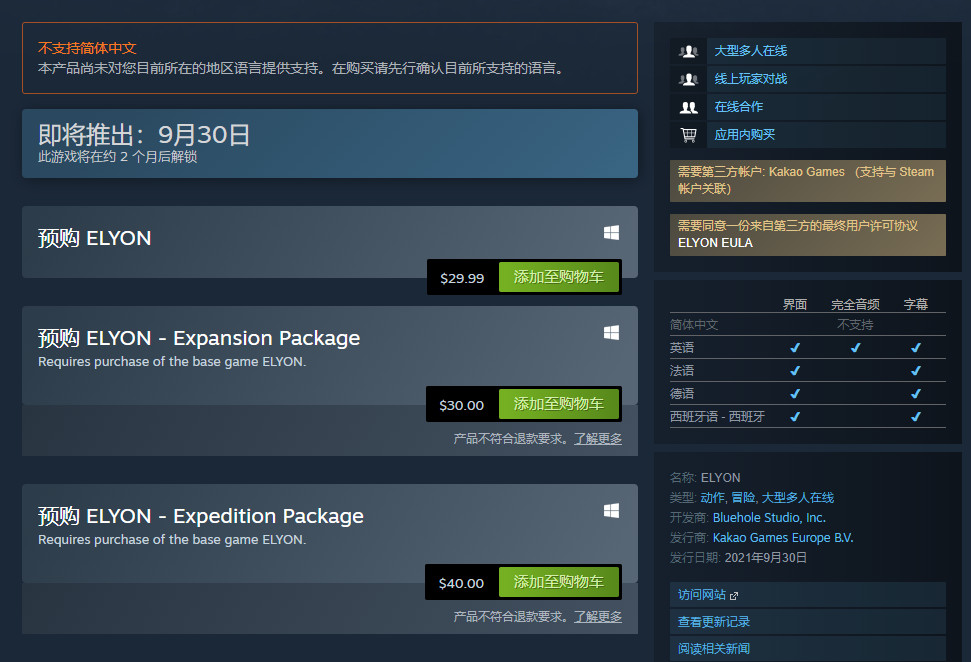Open publisher Kakao Games Europe B.V. link

783,538
